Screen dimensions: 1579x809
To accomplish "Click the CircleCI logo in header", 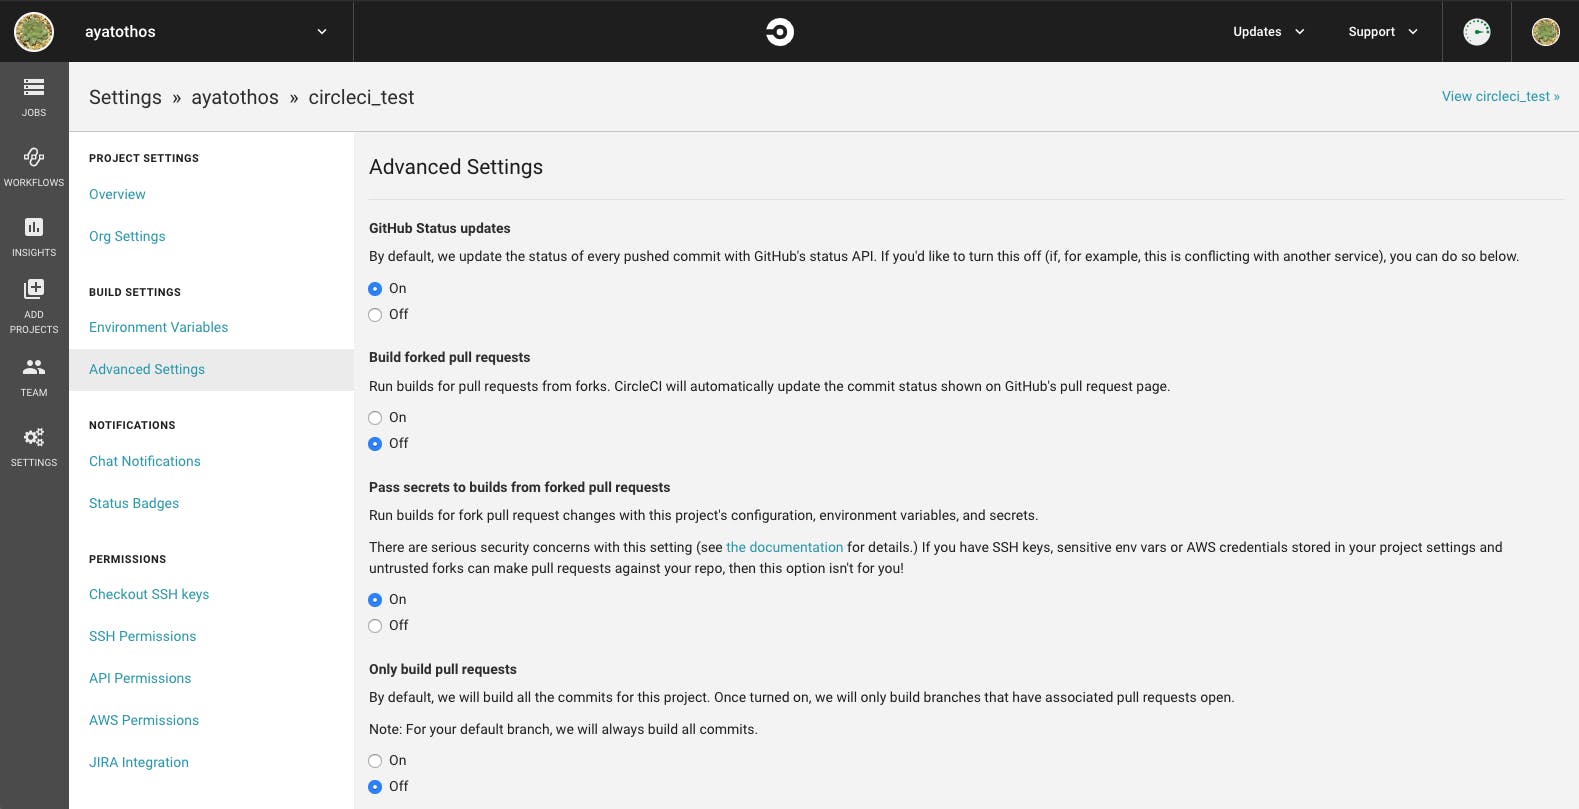I will 780,32.
